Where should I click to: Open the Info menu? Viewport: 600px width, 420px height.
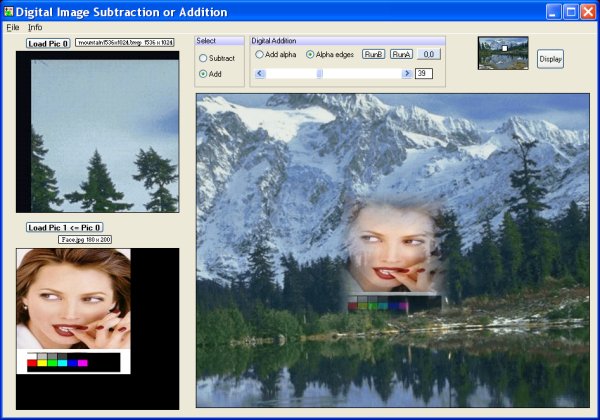35,27
